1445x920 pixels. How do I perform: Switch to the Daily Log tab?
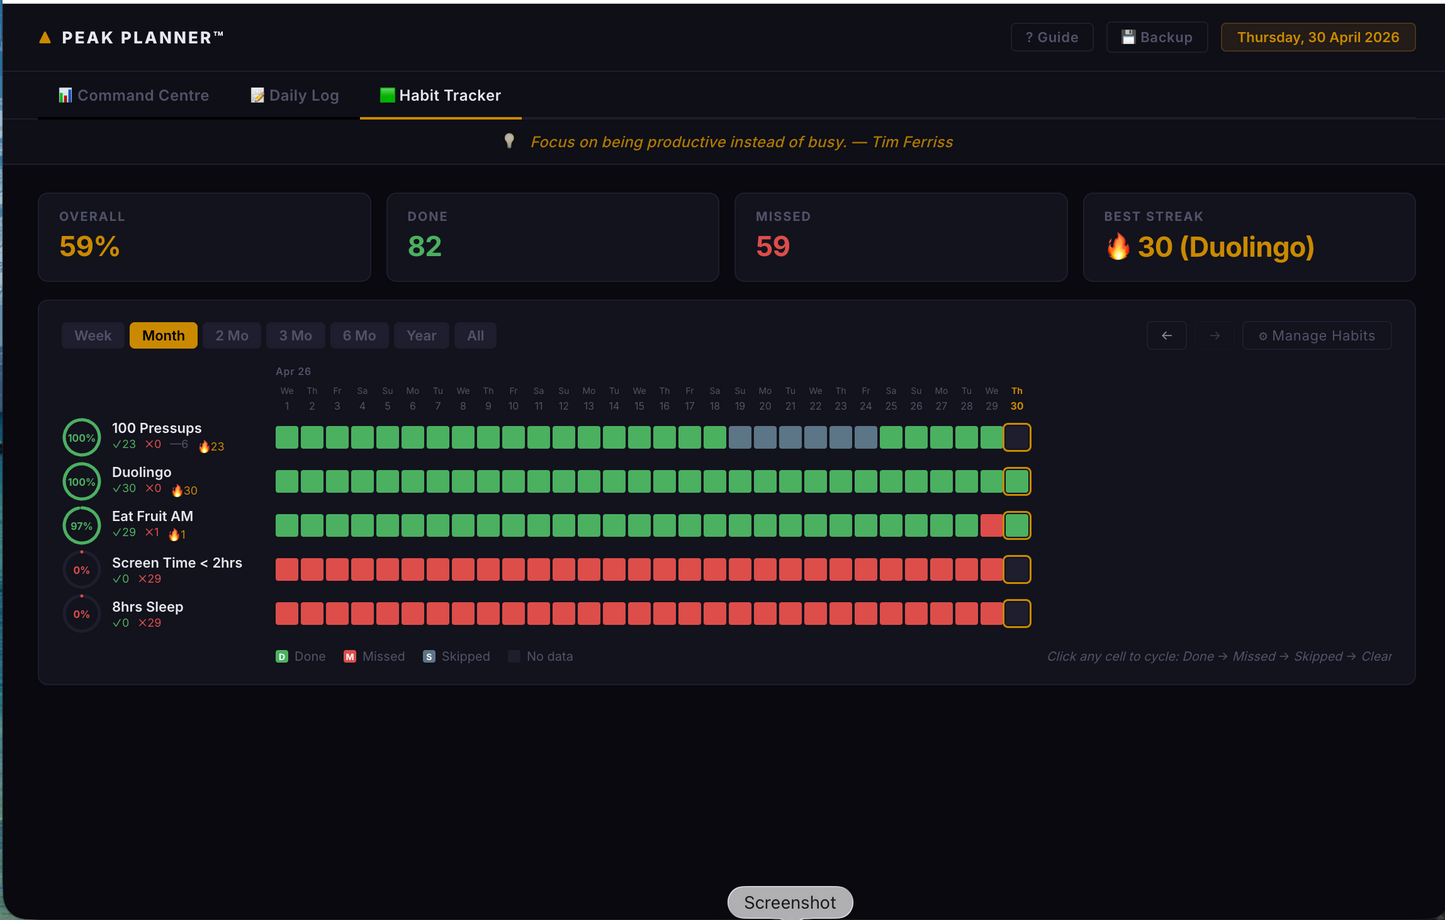[x=294, y=95]
